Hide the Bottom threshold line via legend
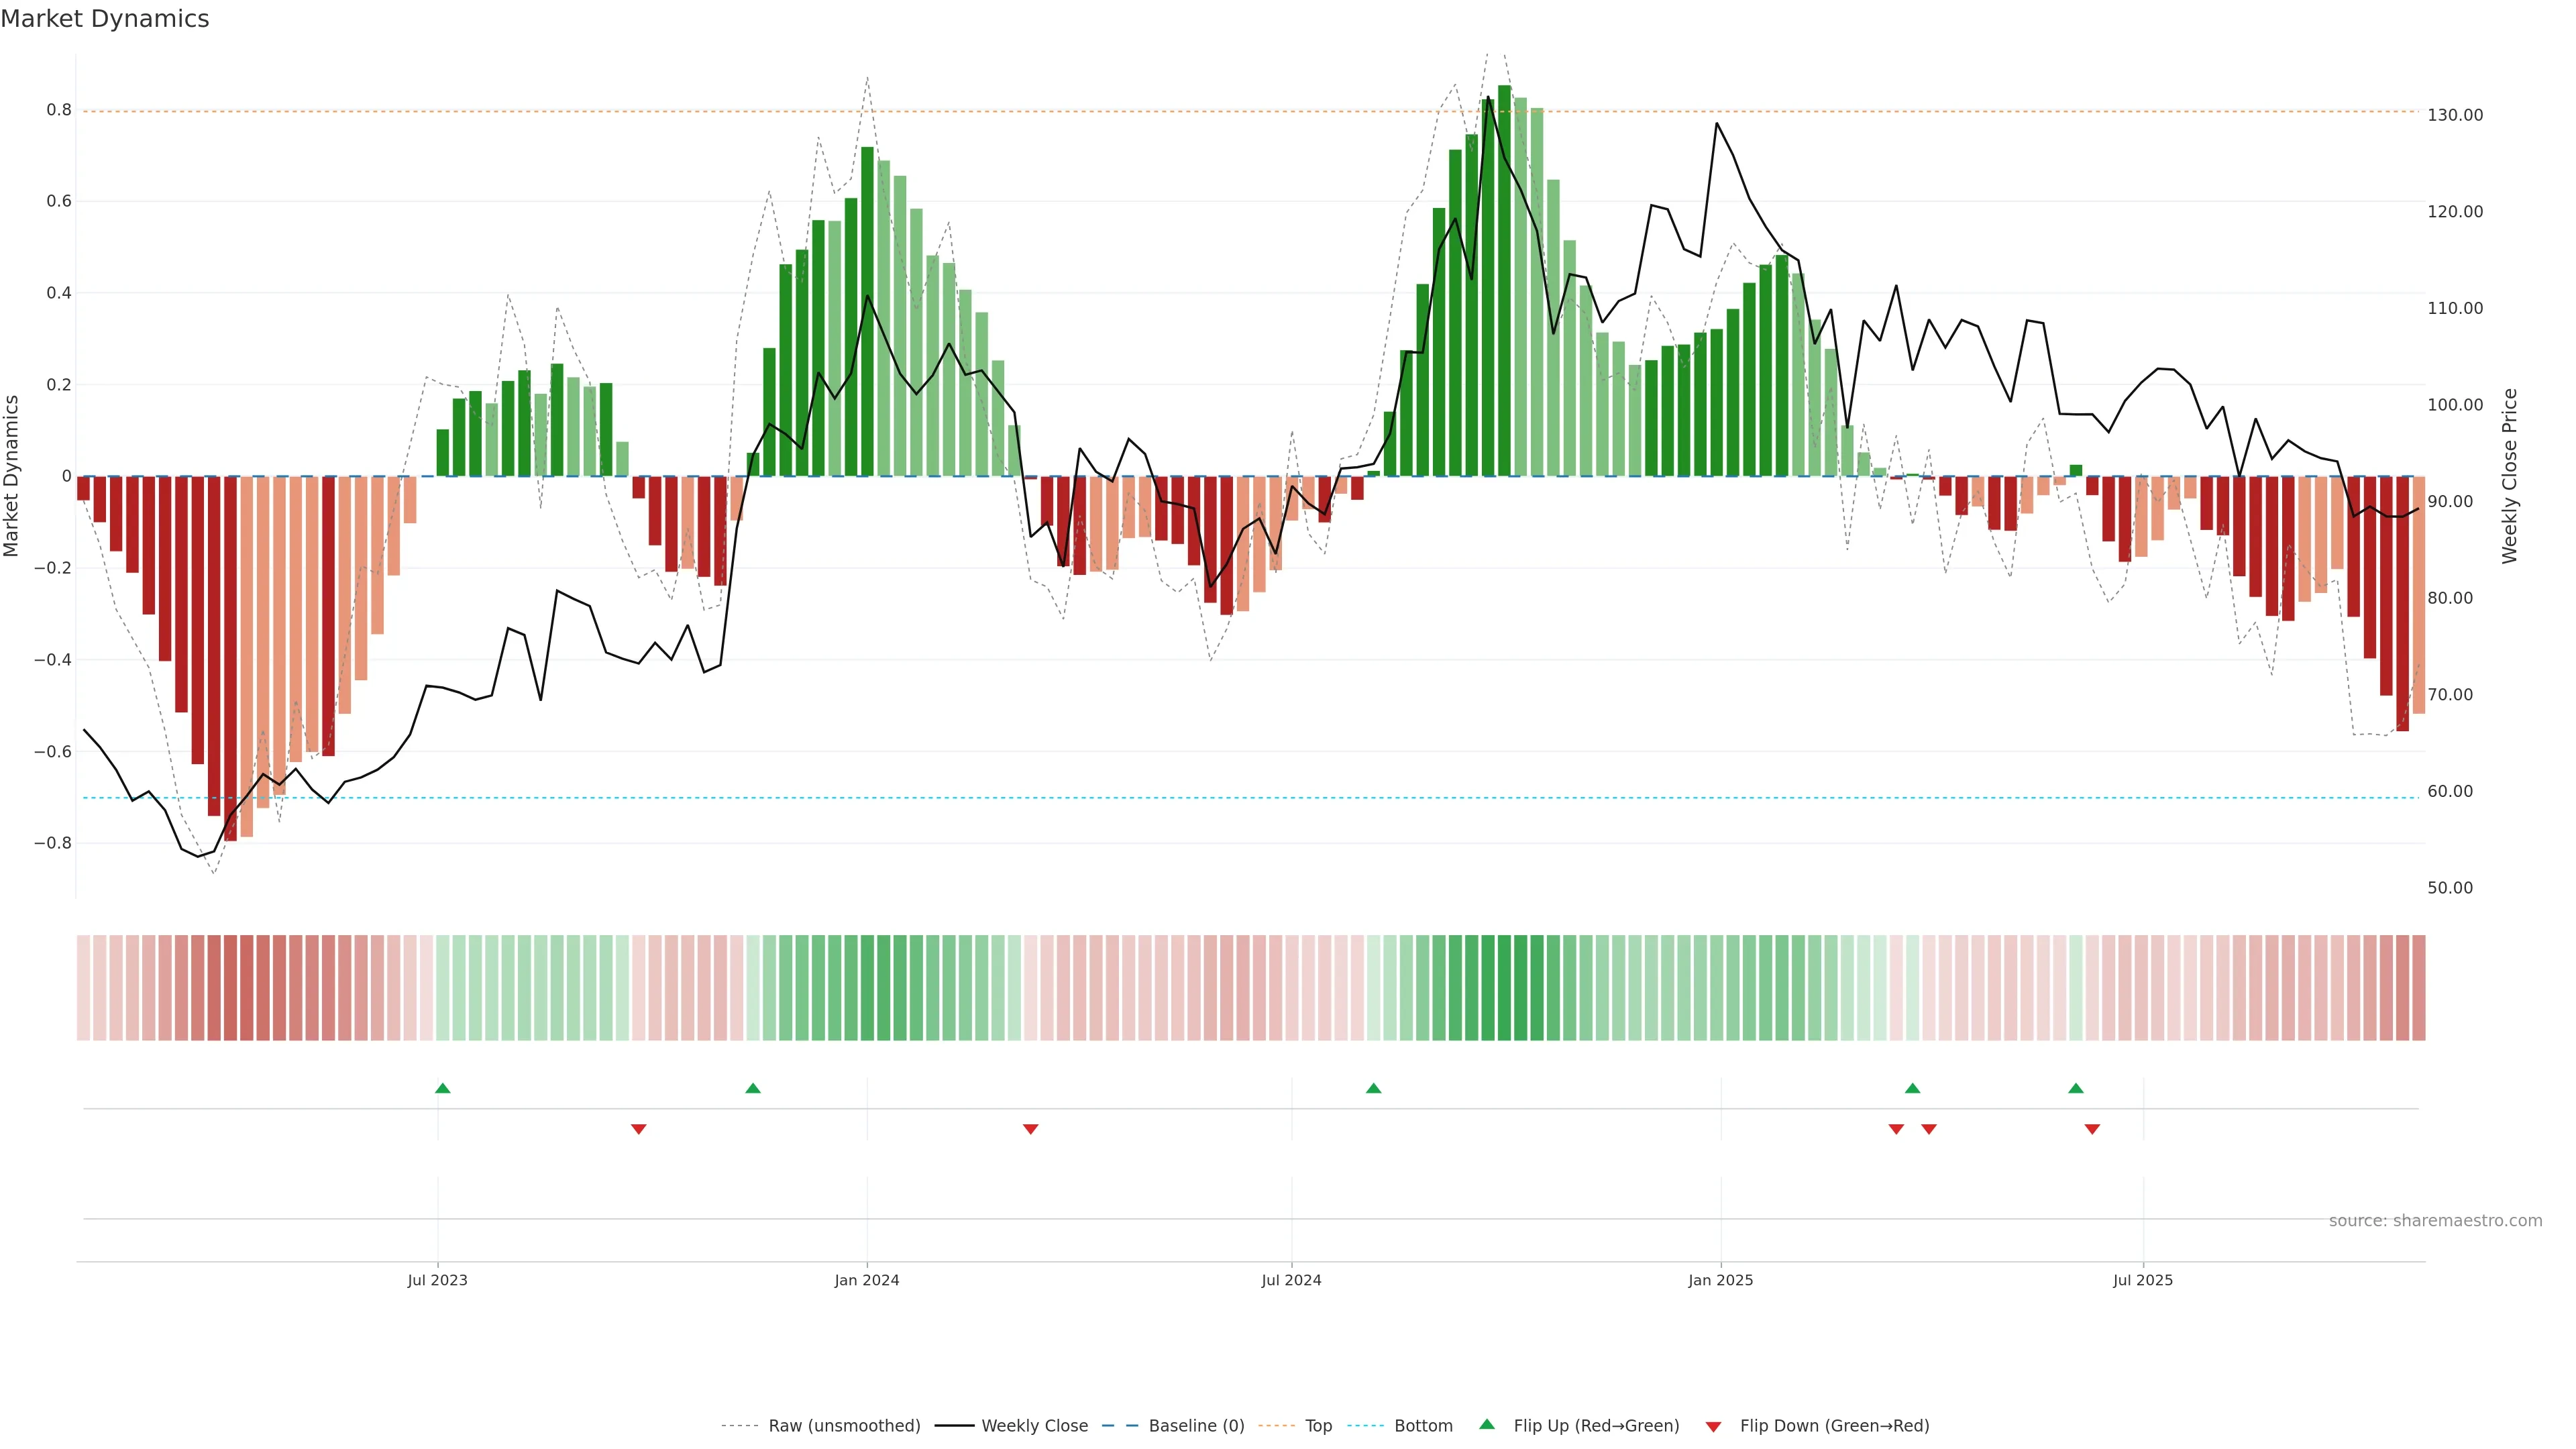2576x1449 pixels. click(1423, 1425)
